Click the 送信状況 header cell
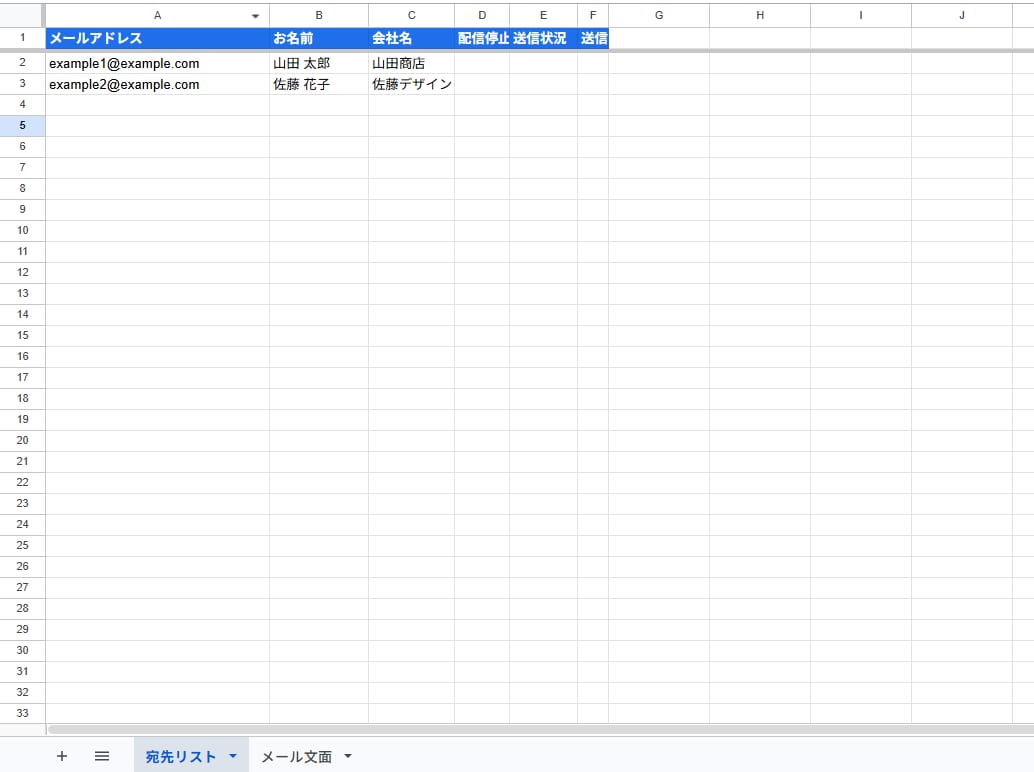The image size is (1034, 772). [543, 38]
